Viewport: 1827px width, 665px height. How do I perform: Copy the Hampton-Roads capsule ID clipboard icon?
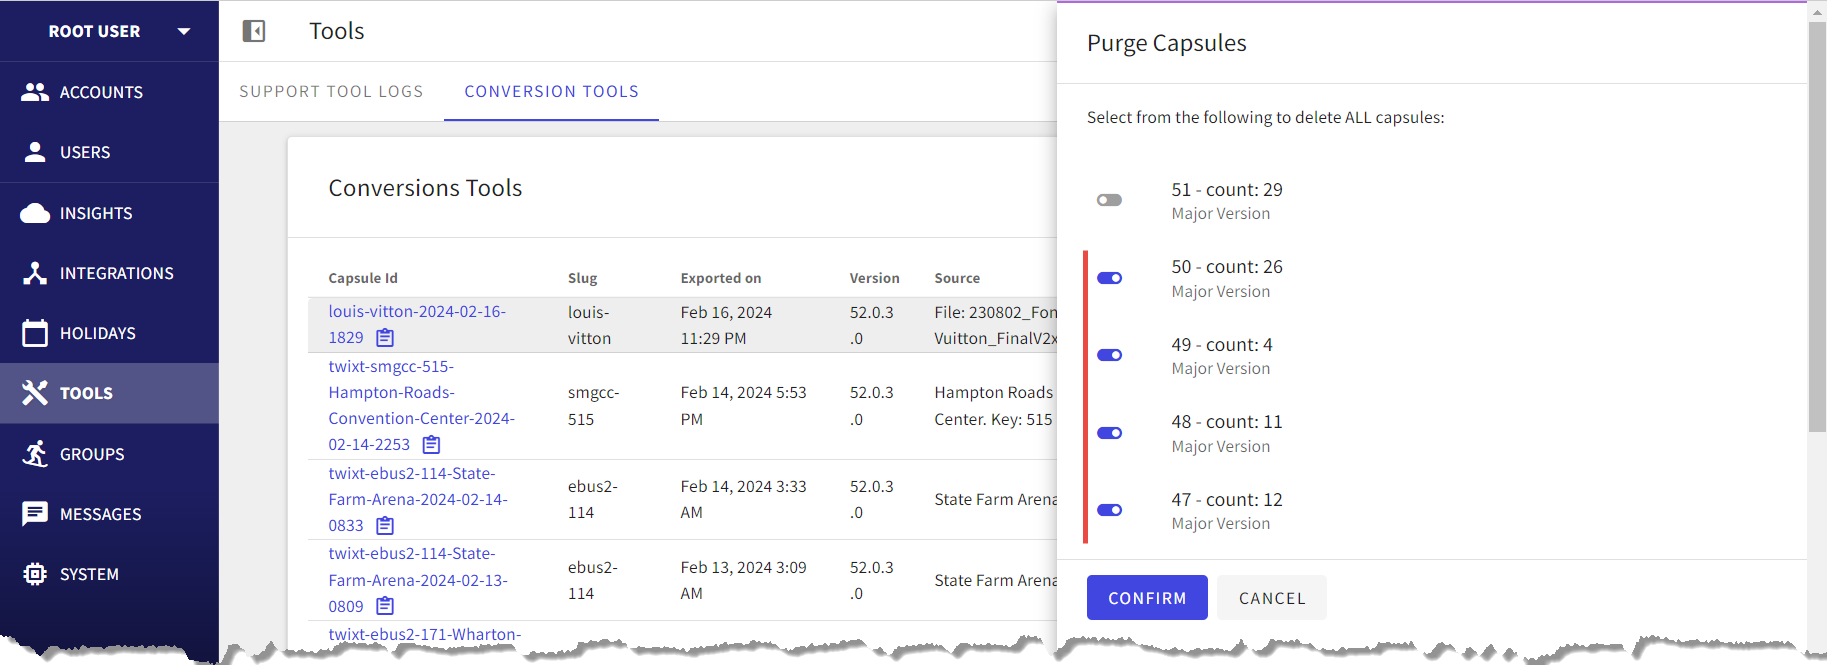tap(431, 444)
